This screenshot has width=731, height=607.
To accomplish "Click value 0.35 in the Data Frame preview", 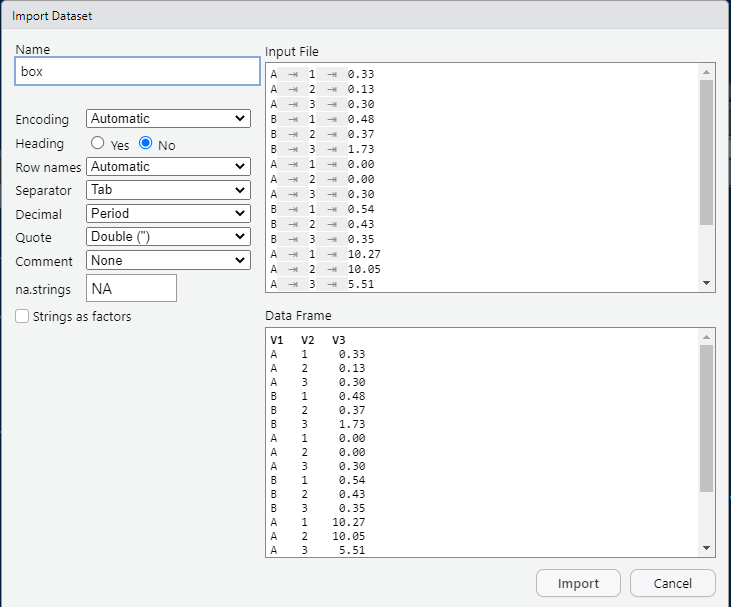I will (x=352, y=508).
